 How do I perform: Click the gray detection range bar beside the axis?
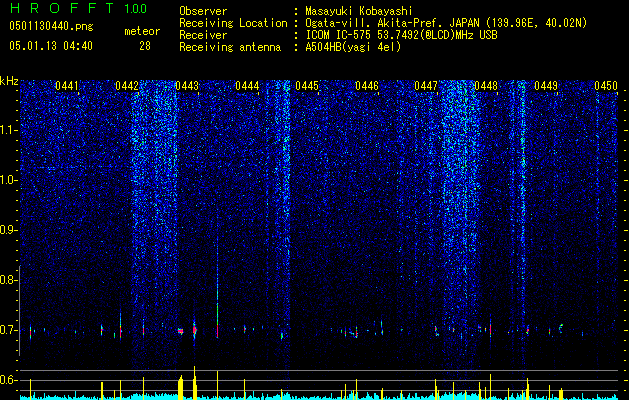pos(19,310)
